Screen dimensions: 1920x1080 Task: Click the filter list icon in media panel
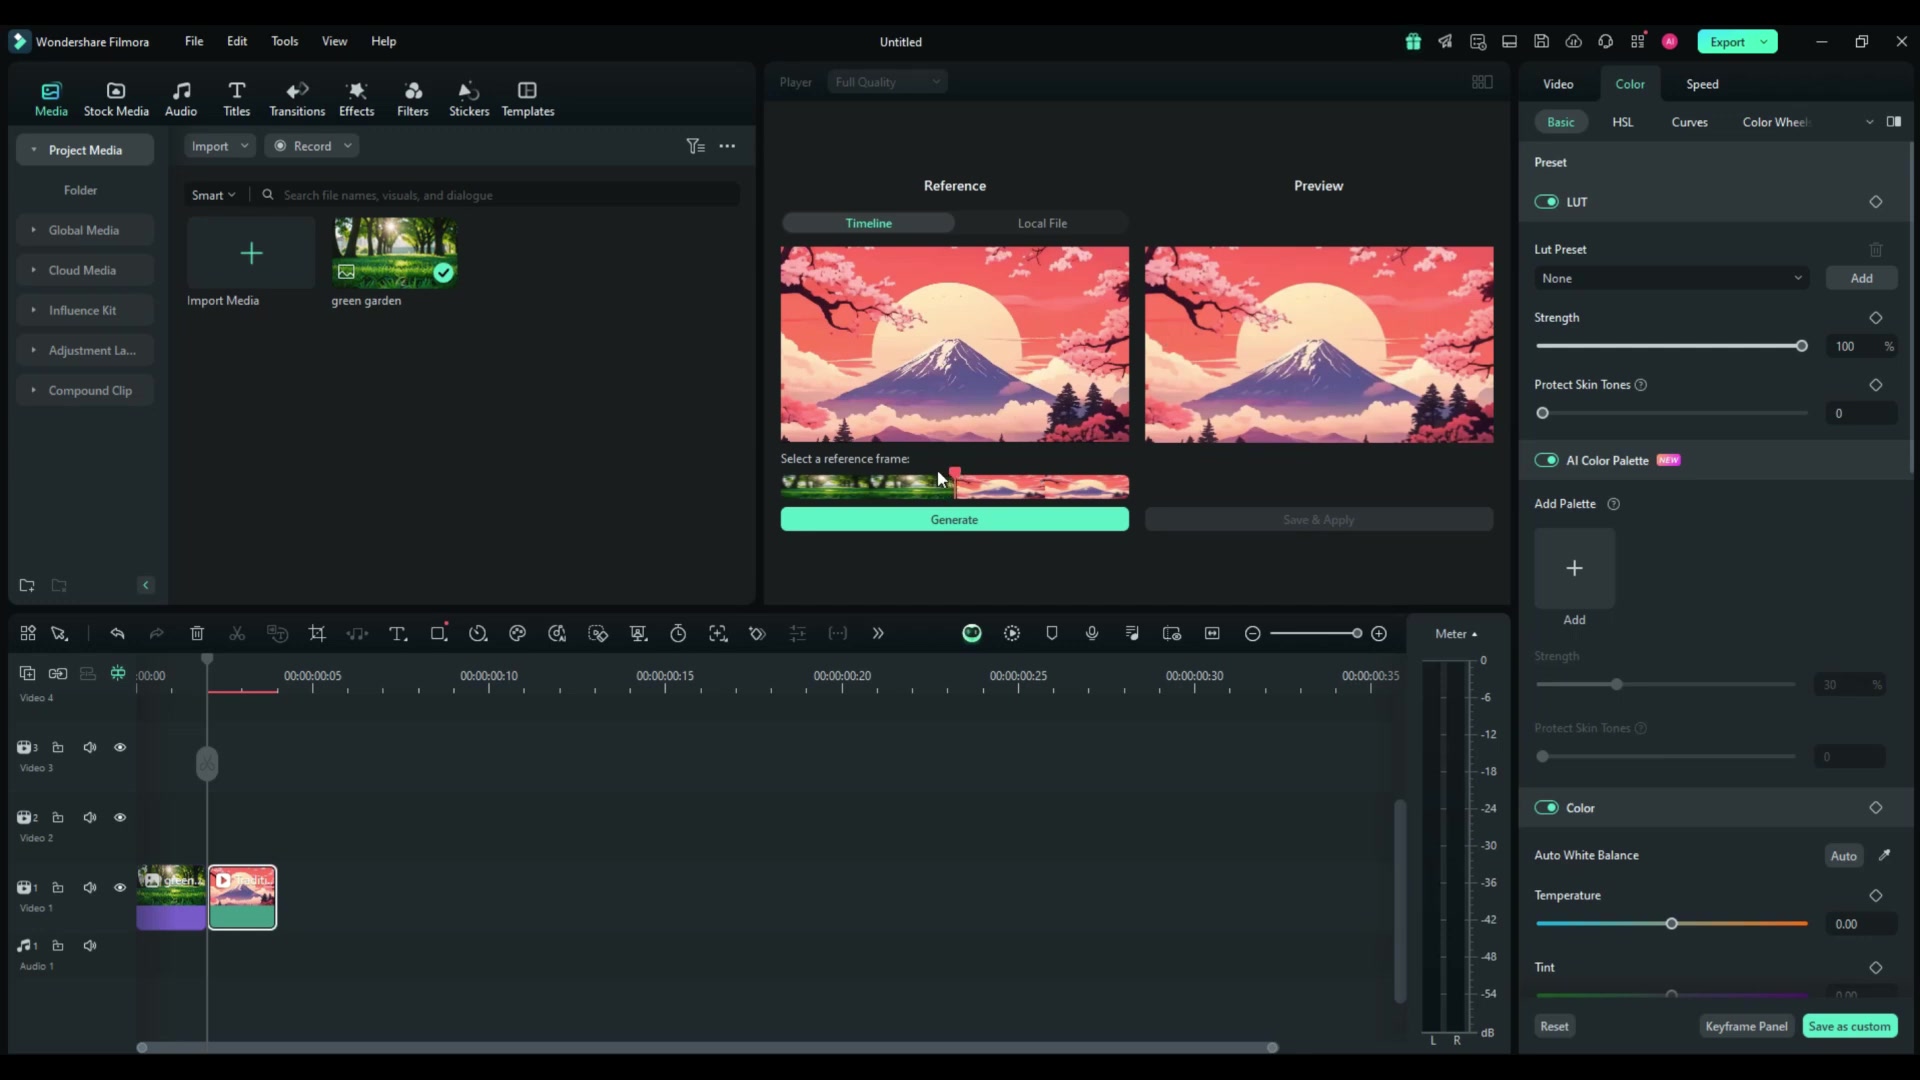point(695,146)
